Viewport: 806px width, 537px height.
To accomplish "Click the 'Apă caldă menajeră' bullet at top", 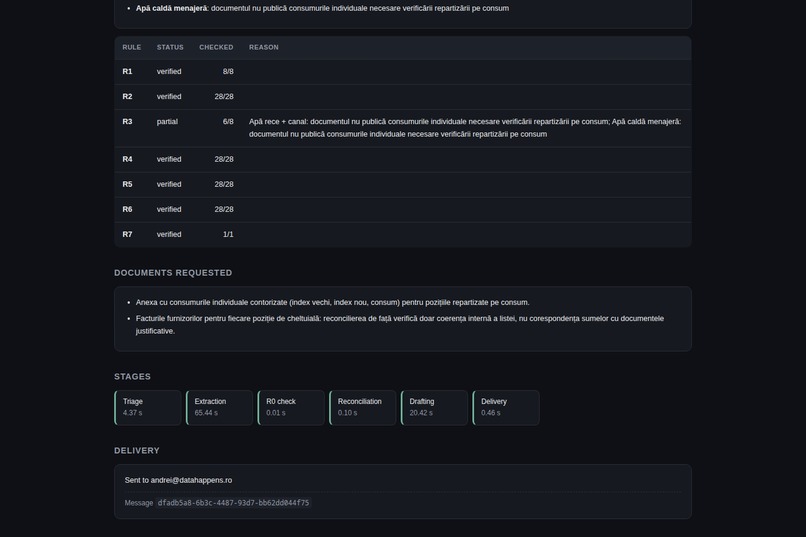I will [322, 8].
